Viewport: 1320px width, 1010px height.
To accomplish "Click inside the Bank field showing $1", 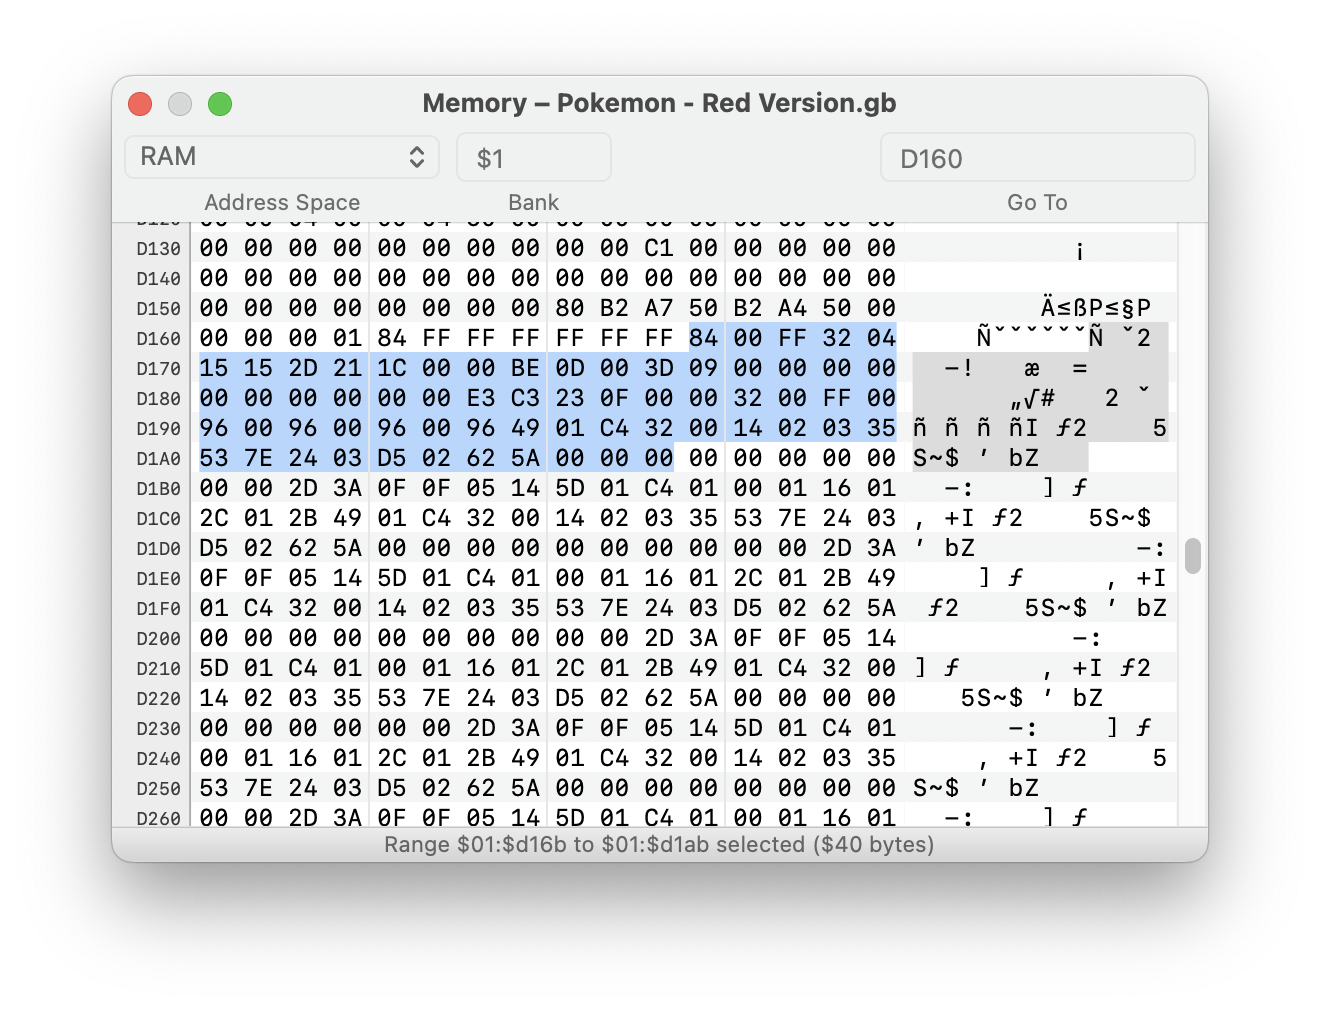I will click(533, 156).
